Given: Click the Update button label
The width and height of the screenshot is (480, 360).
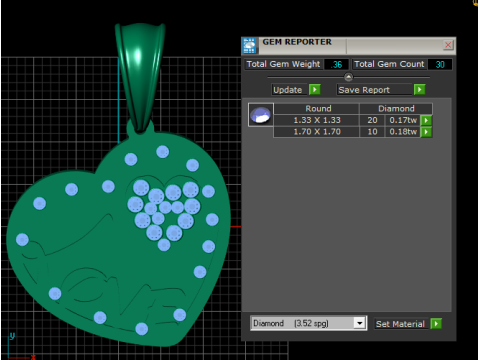Looking at the screenshot, I should click(288, 90).
